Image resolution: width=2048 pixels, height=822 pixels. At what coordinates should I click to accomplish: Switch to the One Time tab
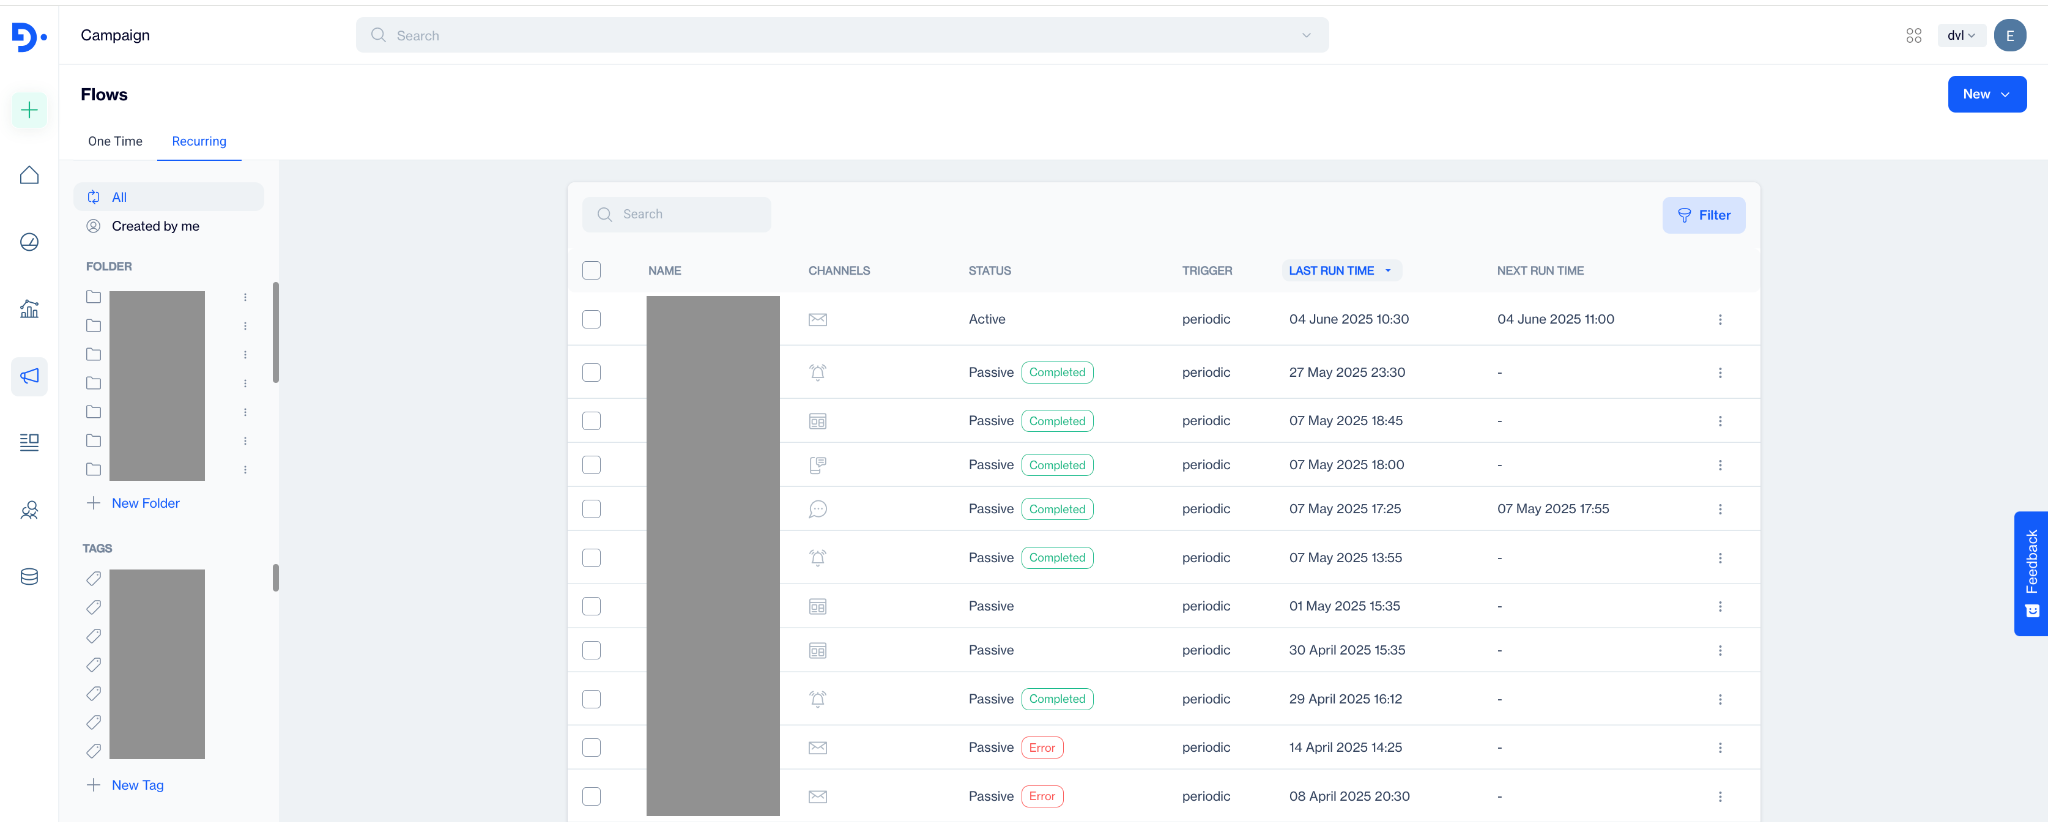(115, 142)
